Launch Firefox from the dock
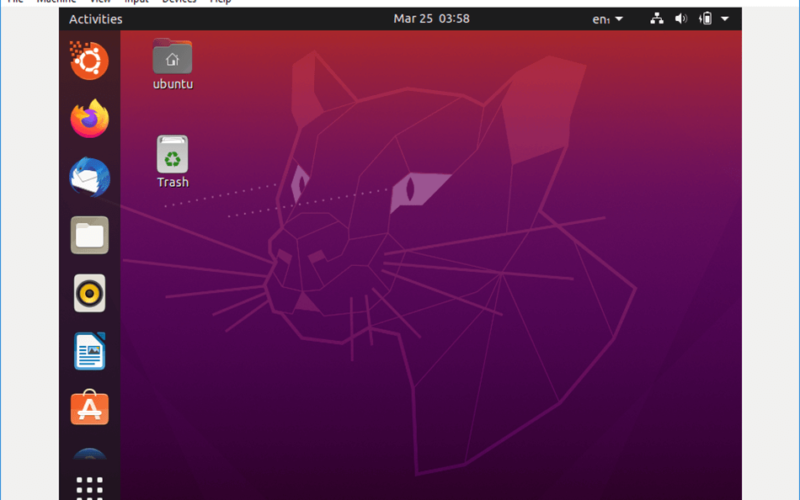The width and height of the screenshot is (800, 500). pos(89,118)
